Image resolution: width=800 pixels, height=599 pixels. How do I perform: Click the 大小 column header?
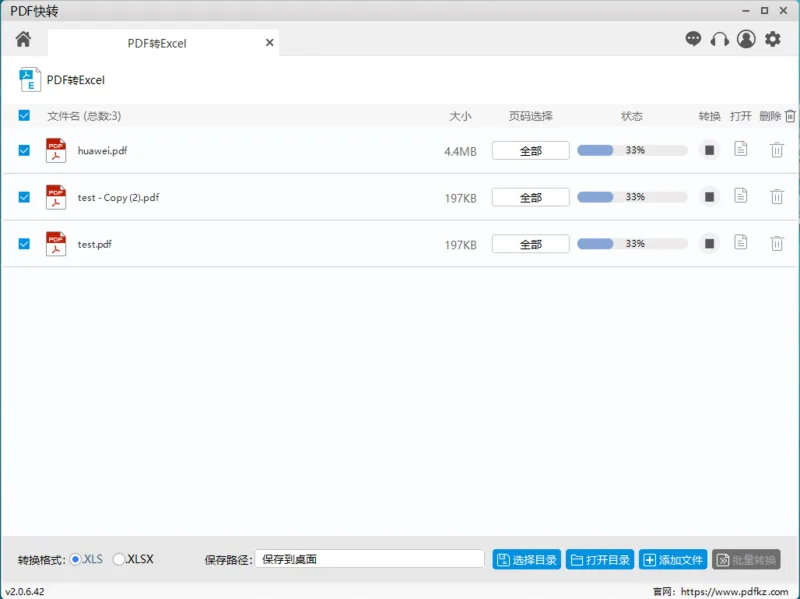pyautogui.click(x=460, y=116)
